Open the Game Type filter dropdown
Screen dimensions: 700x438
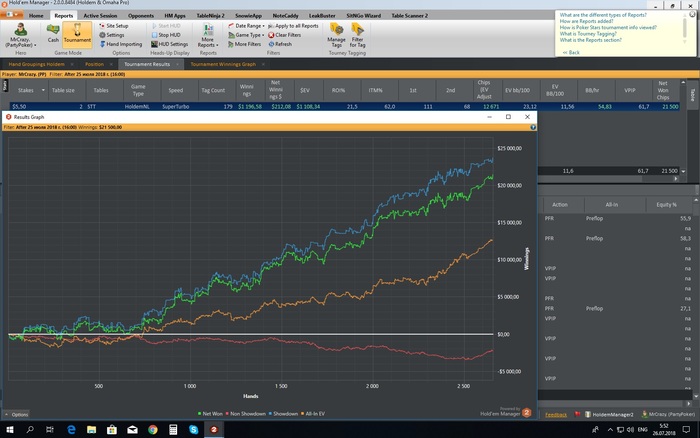[246, 35]
